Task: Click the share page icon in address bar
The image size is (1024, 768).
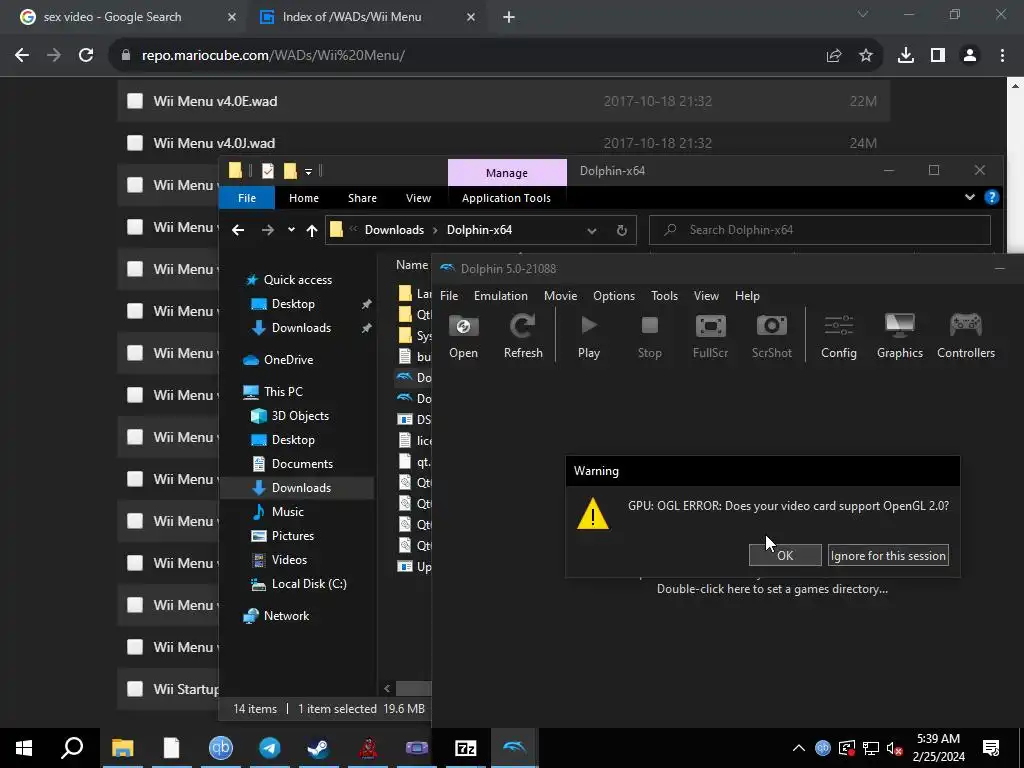Action: (x=834, y=56)
